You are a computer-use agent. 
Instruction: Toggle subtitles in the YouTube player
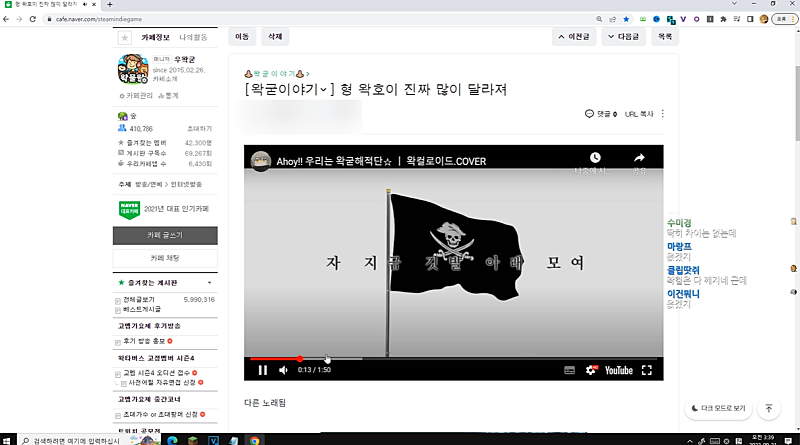(569, 370)
